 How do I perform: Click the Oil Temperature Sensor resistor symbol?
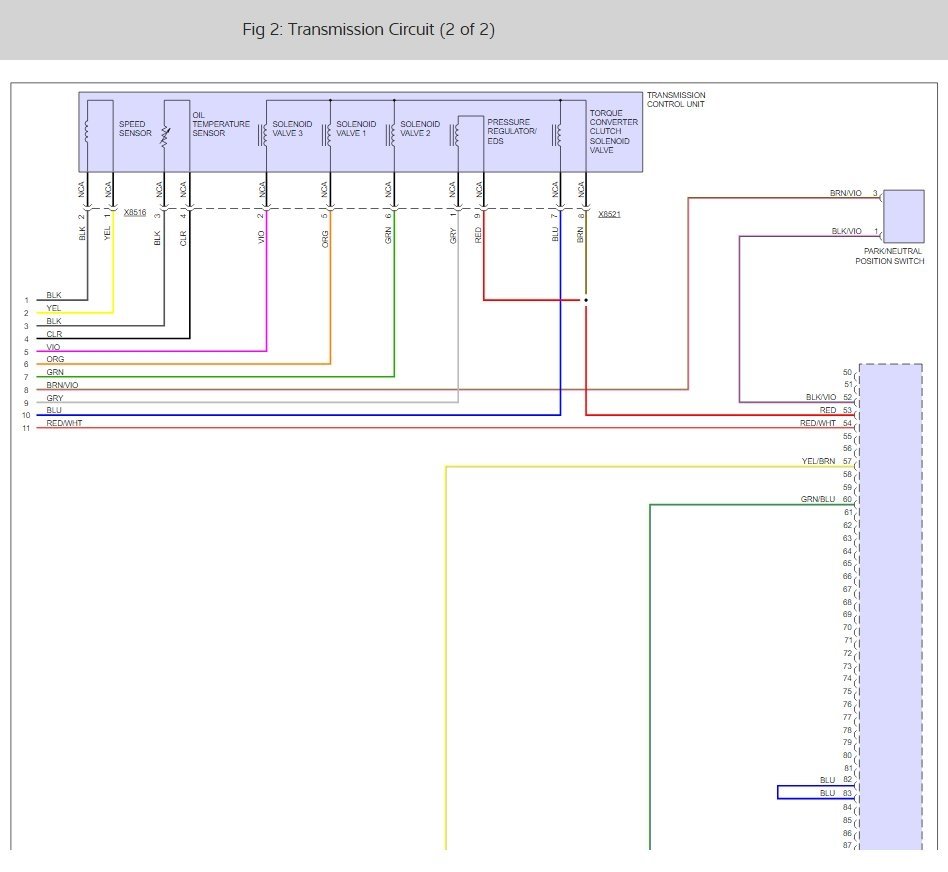pos(164,135)
